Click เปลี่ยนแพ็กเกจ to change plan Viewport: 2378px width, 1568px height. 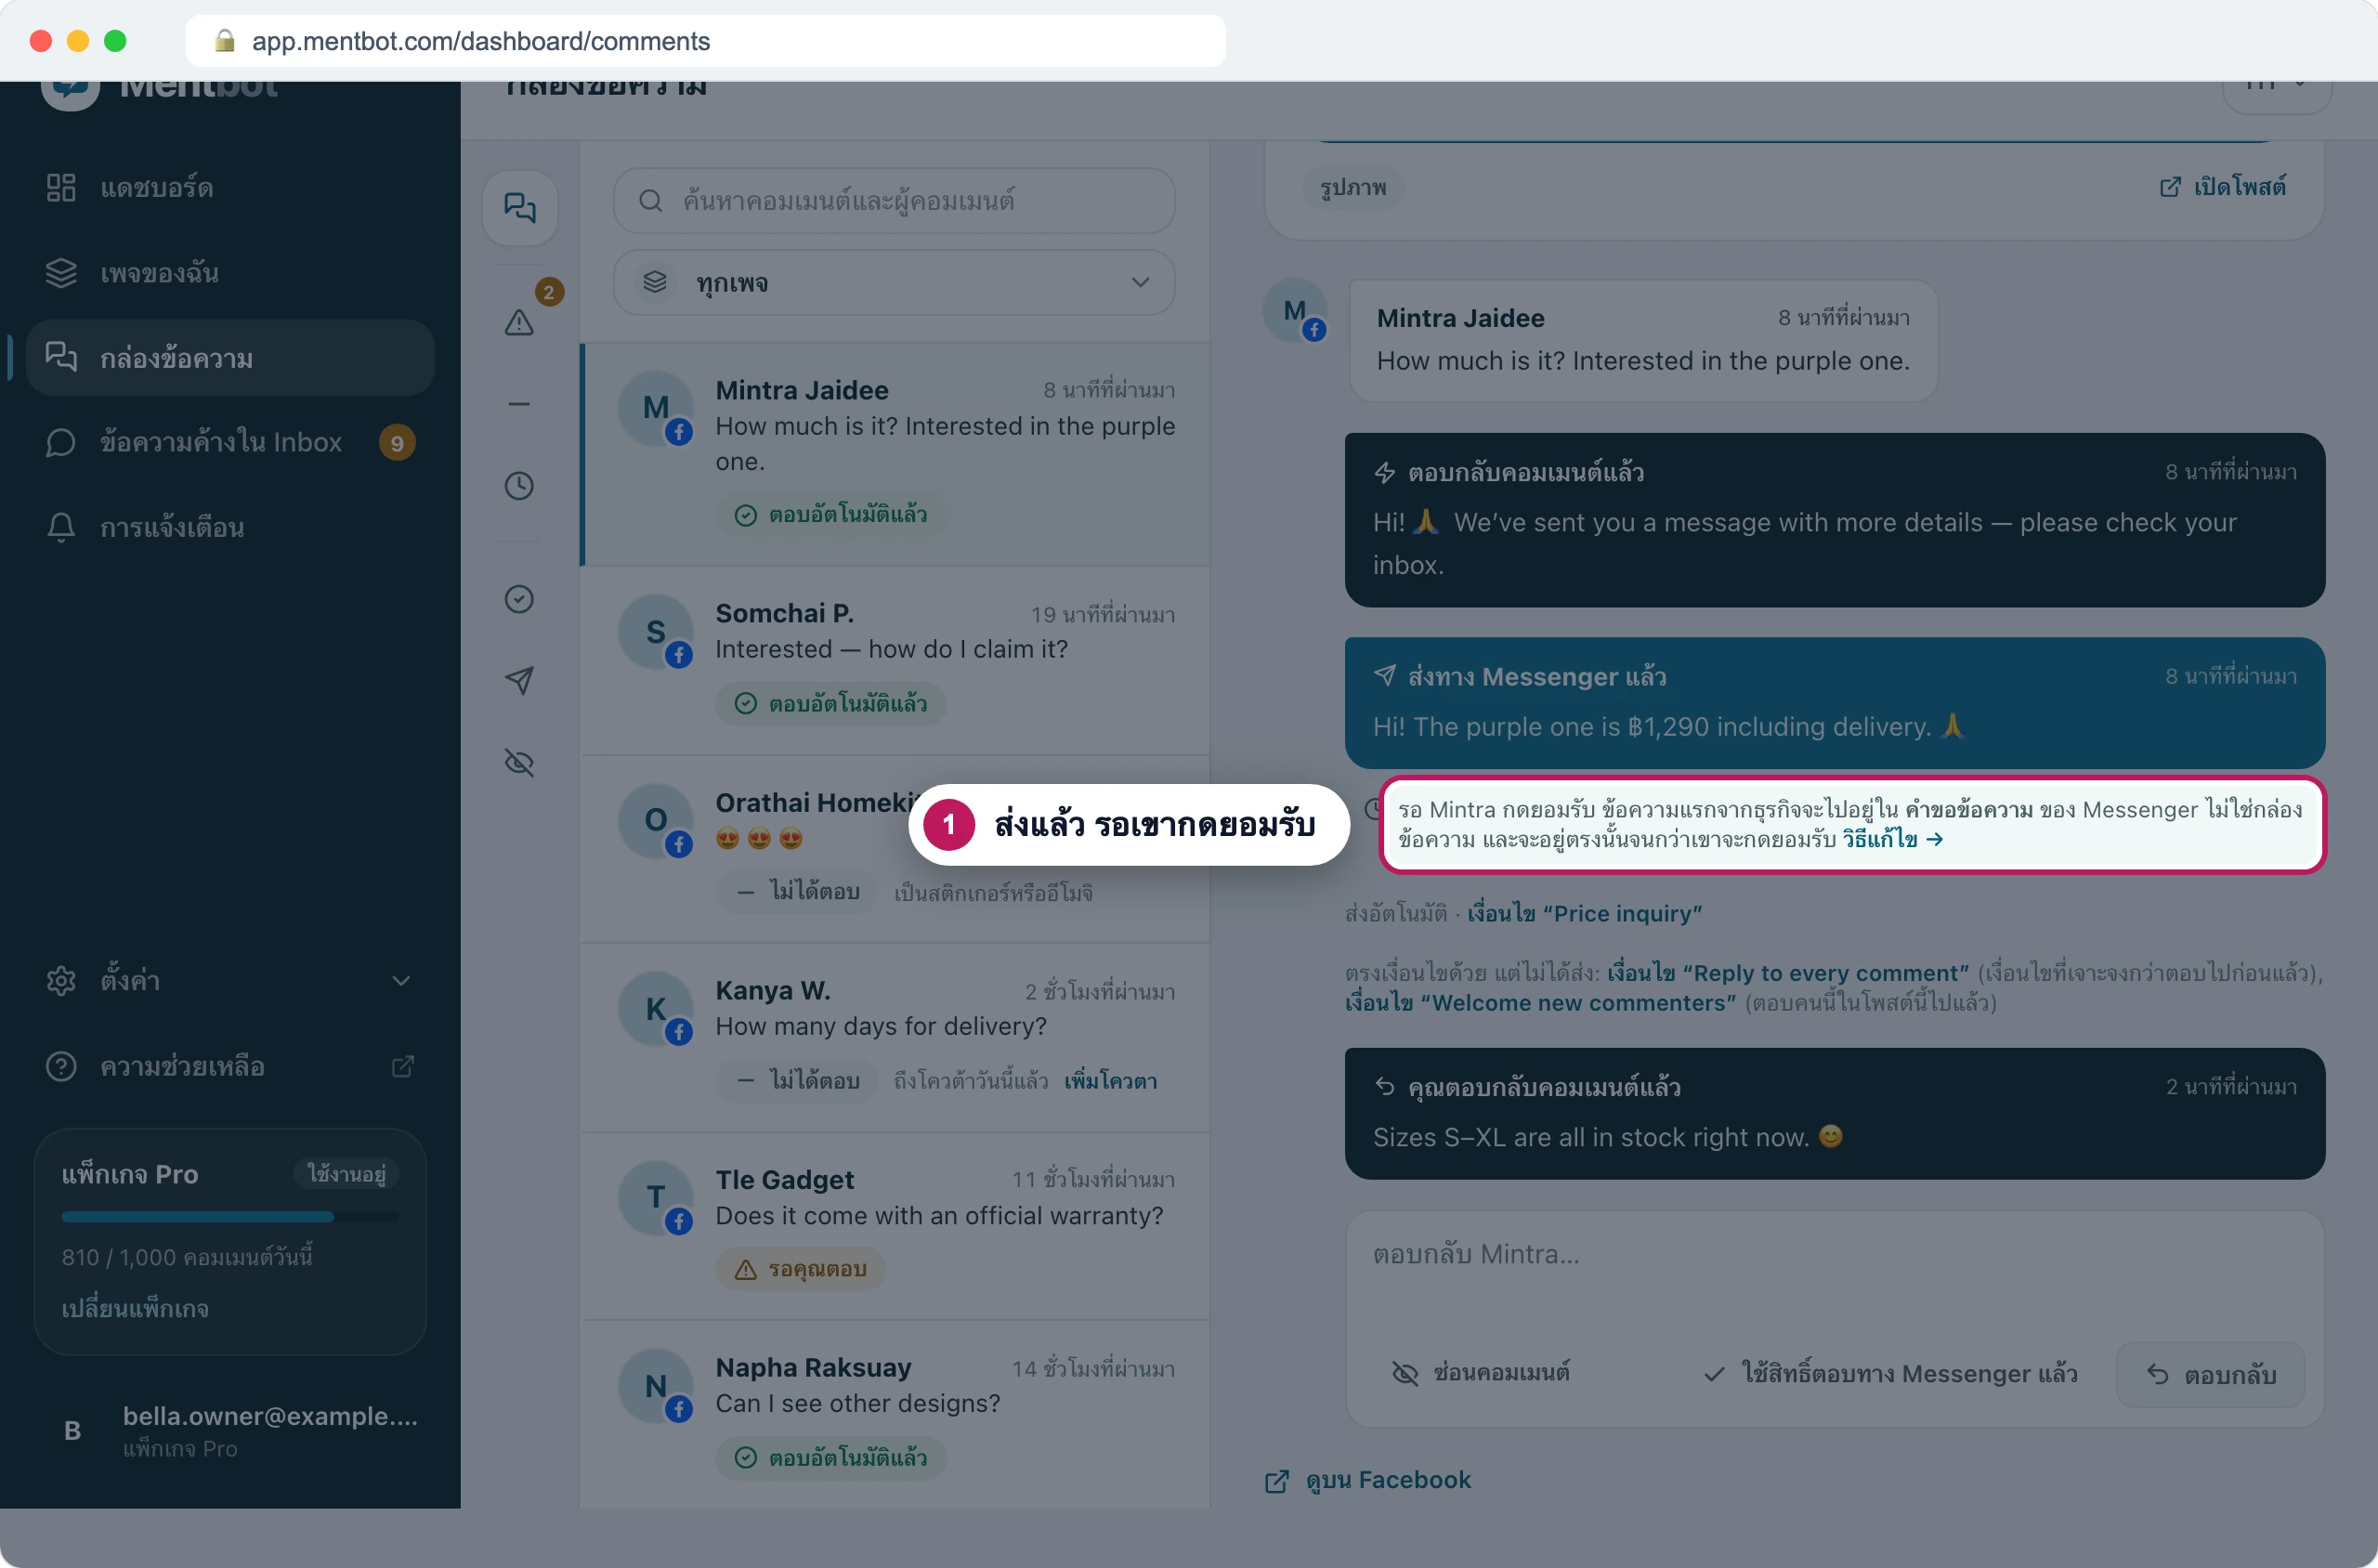tap(135, 1308)
